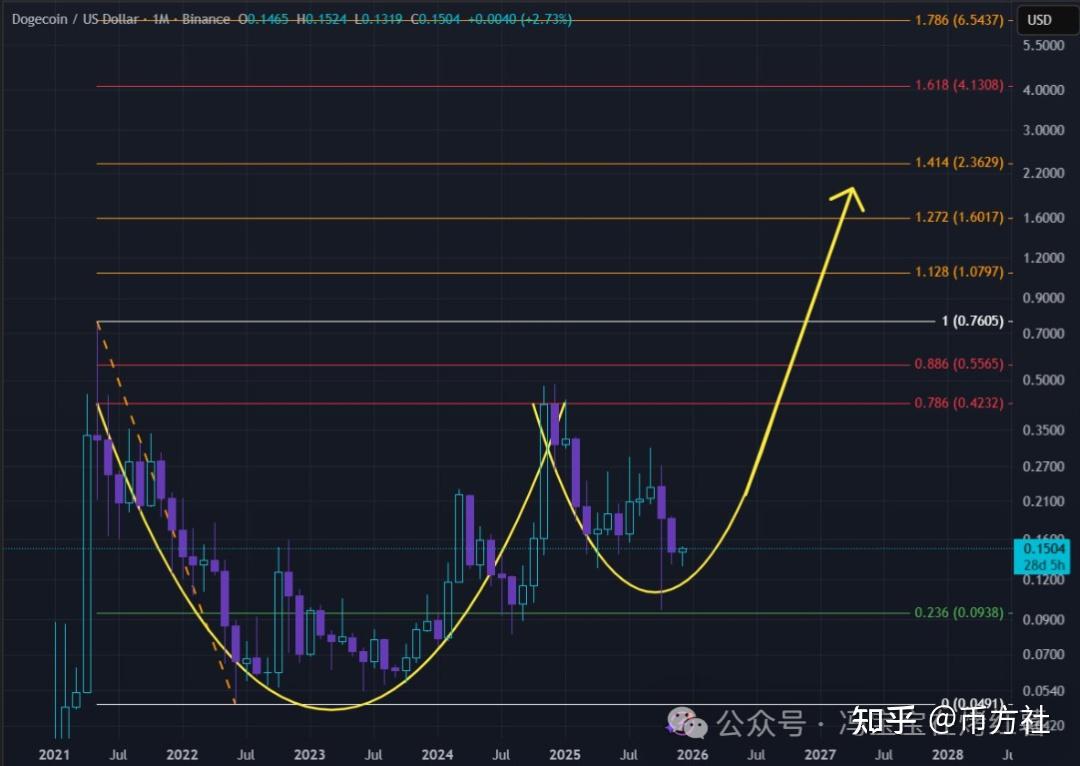Click 2025 on the time axis
This screenshot has width=1080, height=766.
(x=565, y=755)
